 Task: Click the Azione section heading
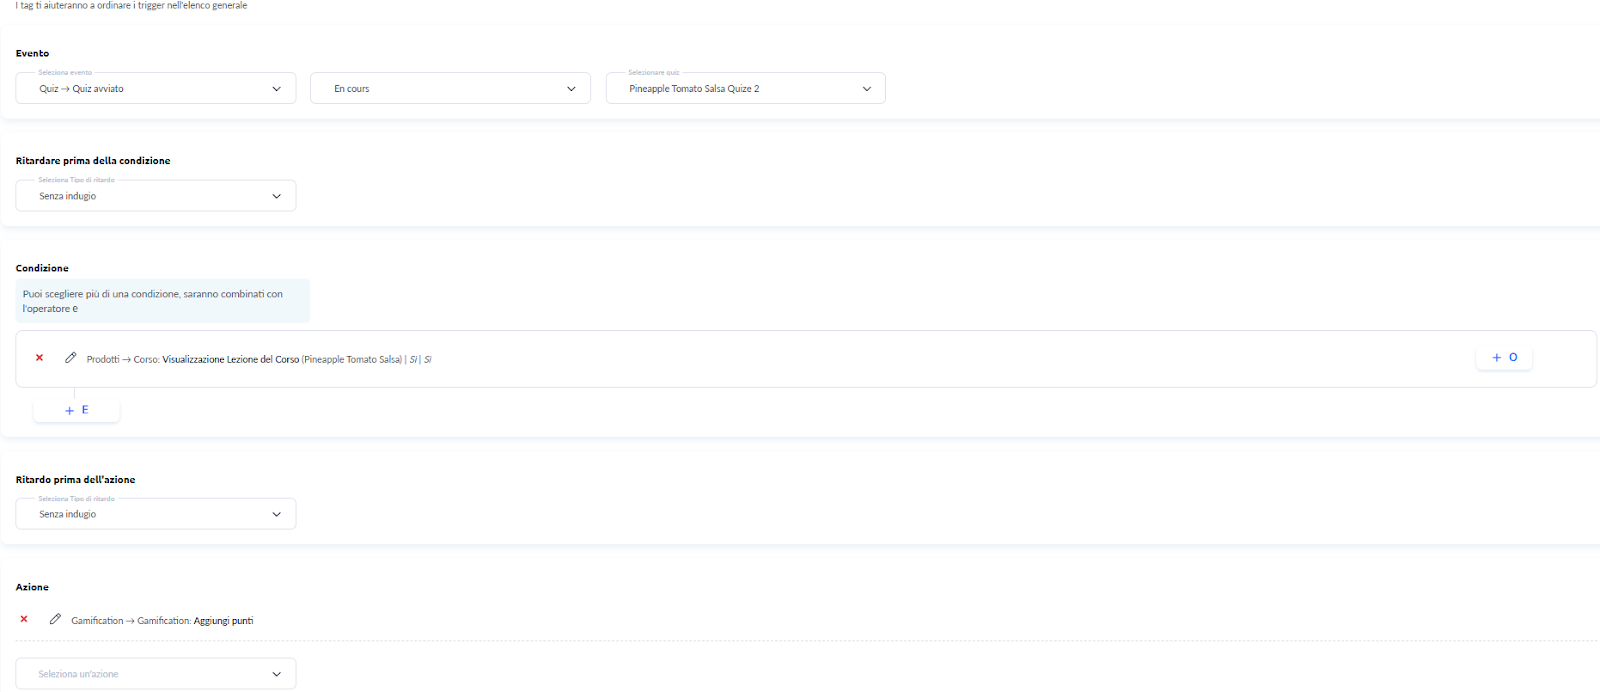[32, 587]
